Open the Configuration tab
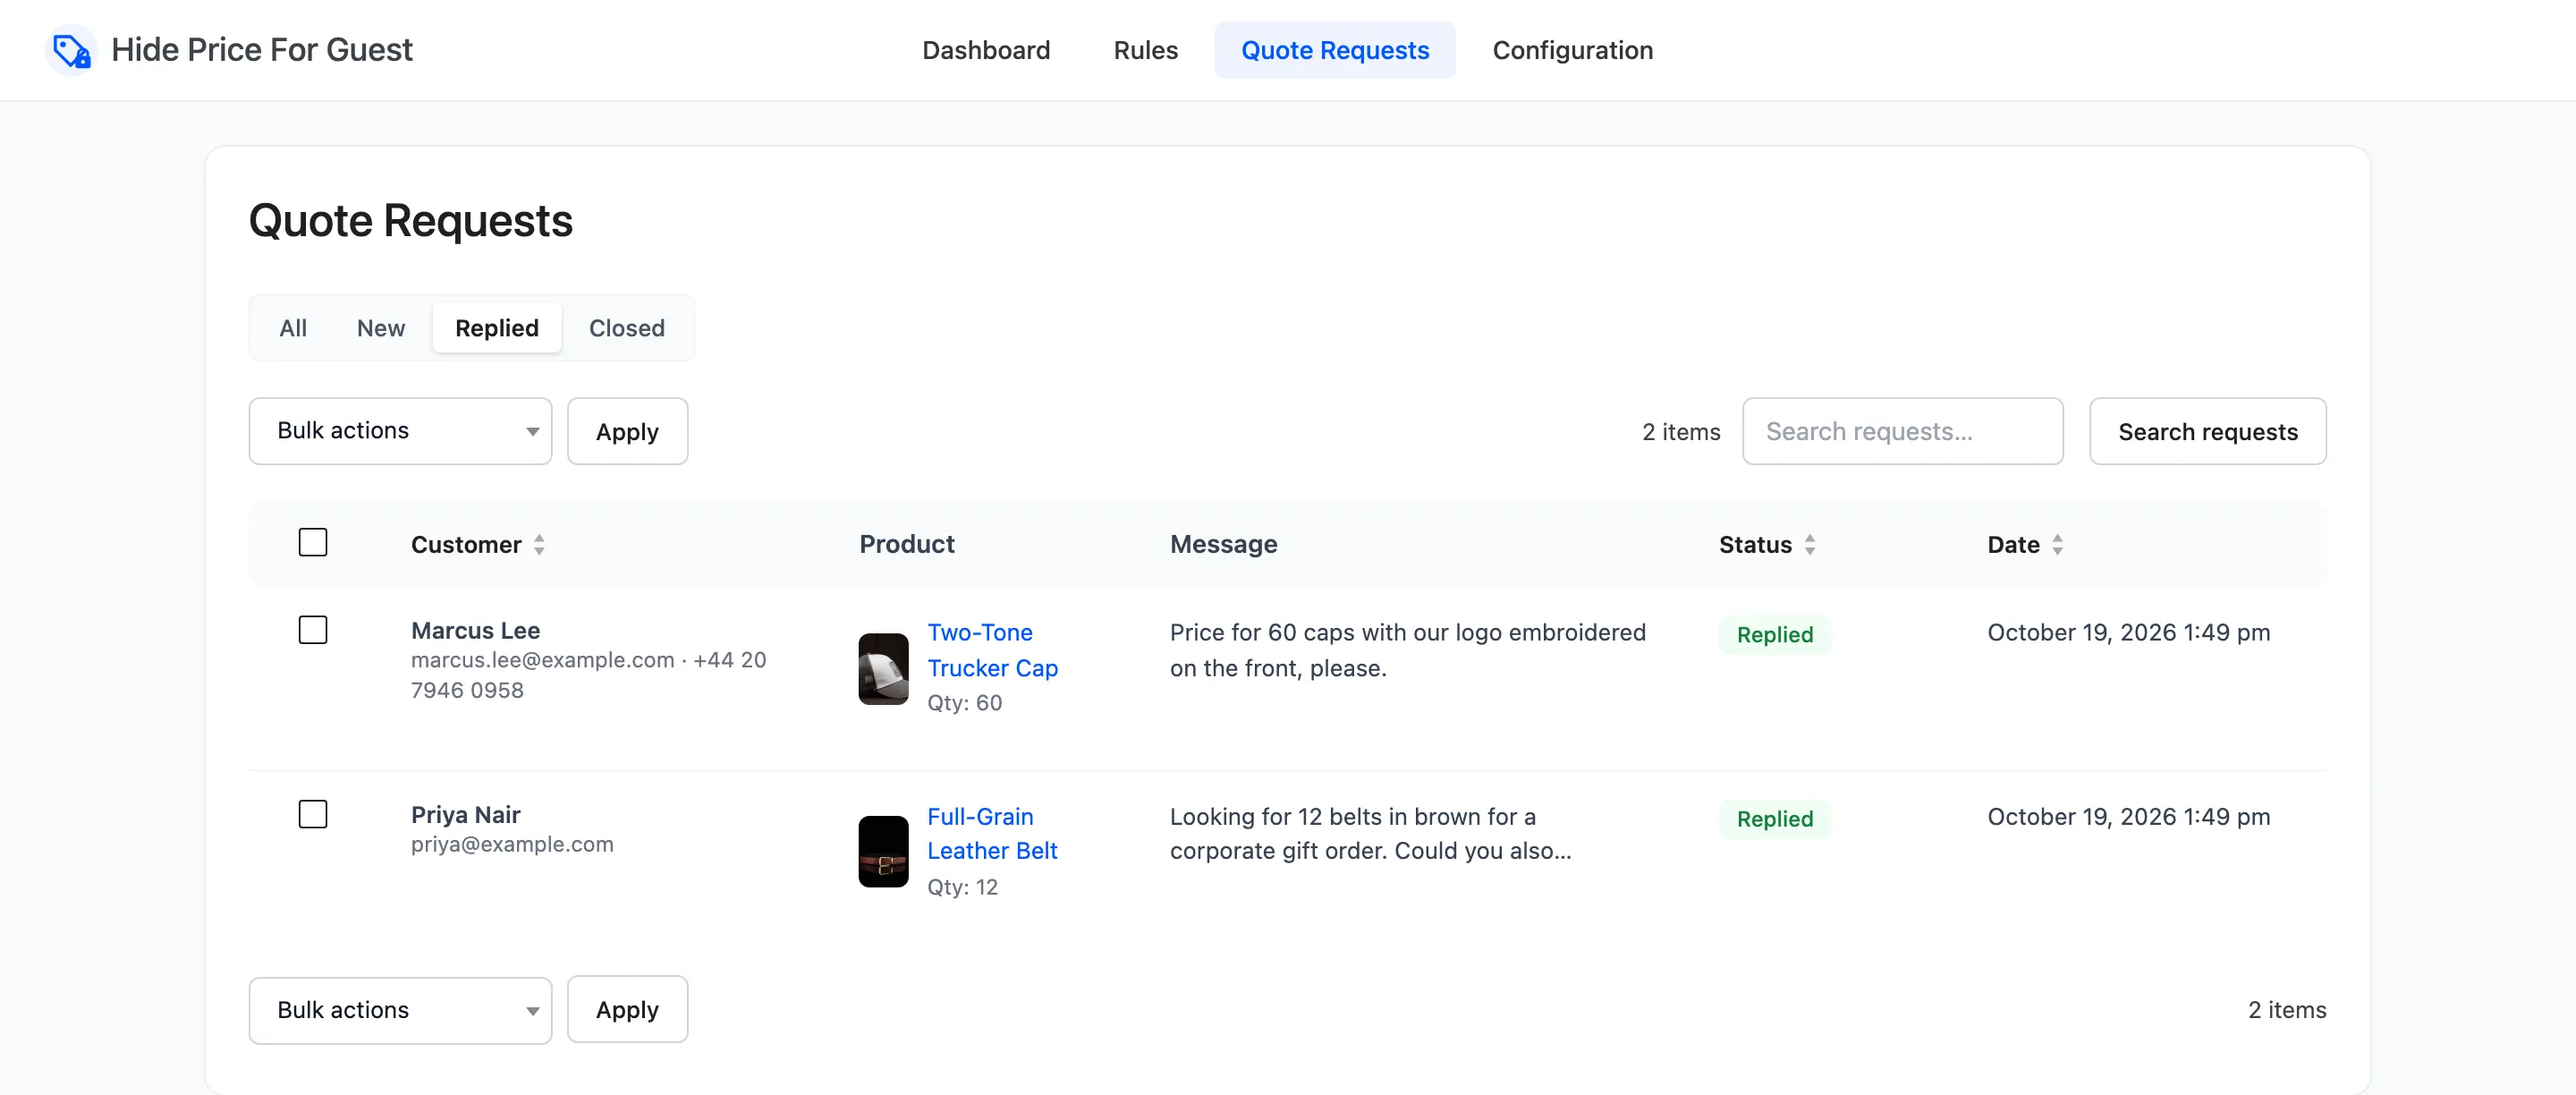Image resolution: width=2576 pixels, height=1095 pixels. pyautogui.click(x=1572, y=50)
